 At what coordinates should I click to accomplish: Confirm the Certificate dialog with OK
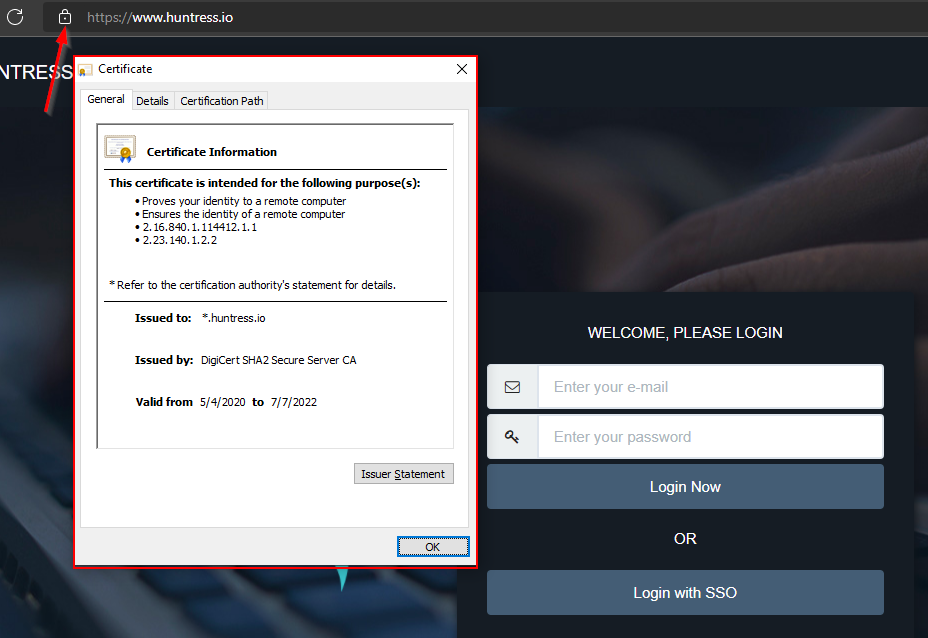point(433,547)
